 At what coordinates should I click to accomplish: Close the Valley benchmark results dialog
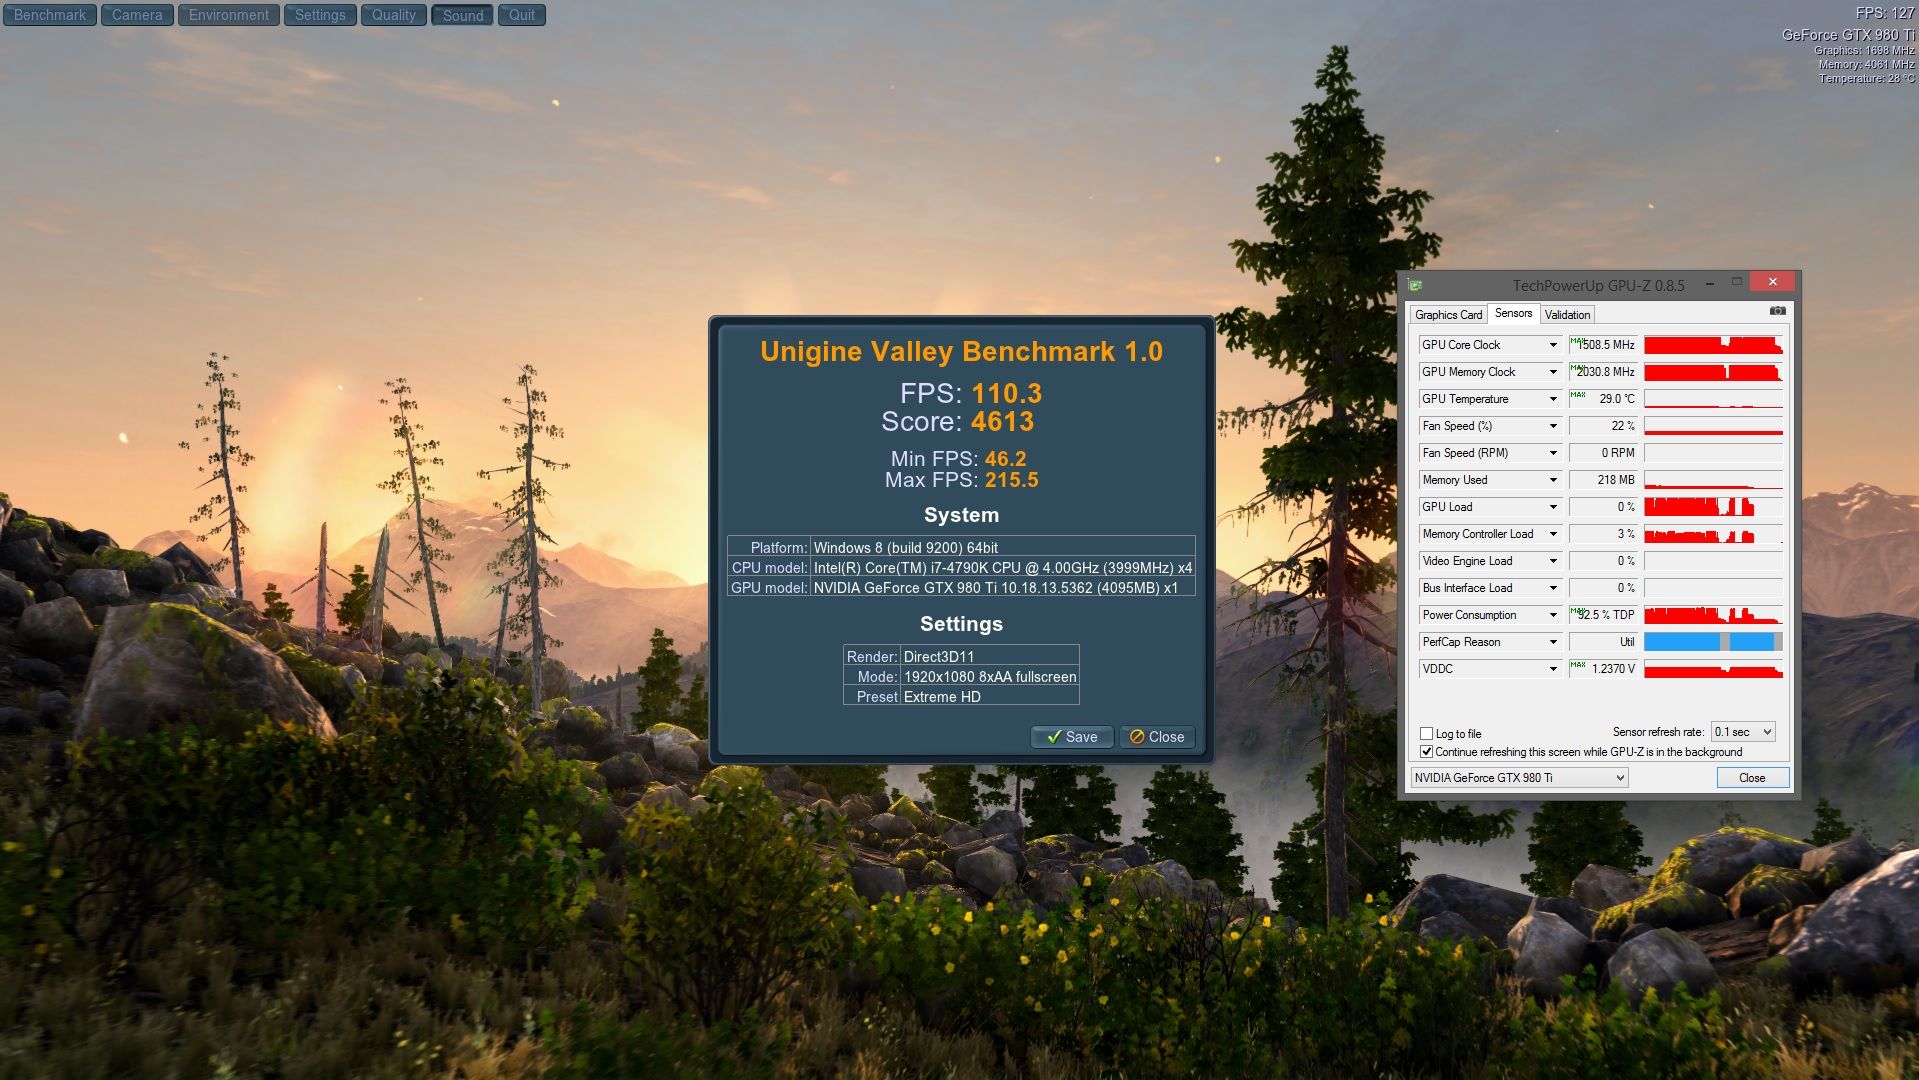(1157, 737)
